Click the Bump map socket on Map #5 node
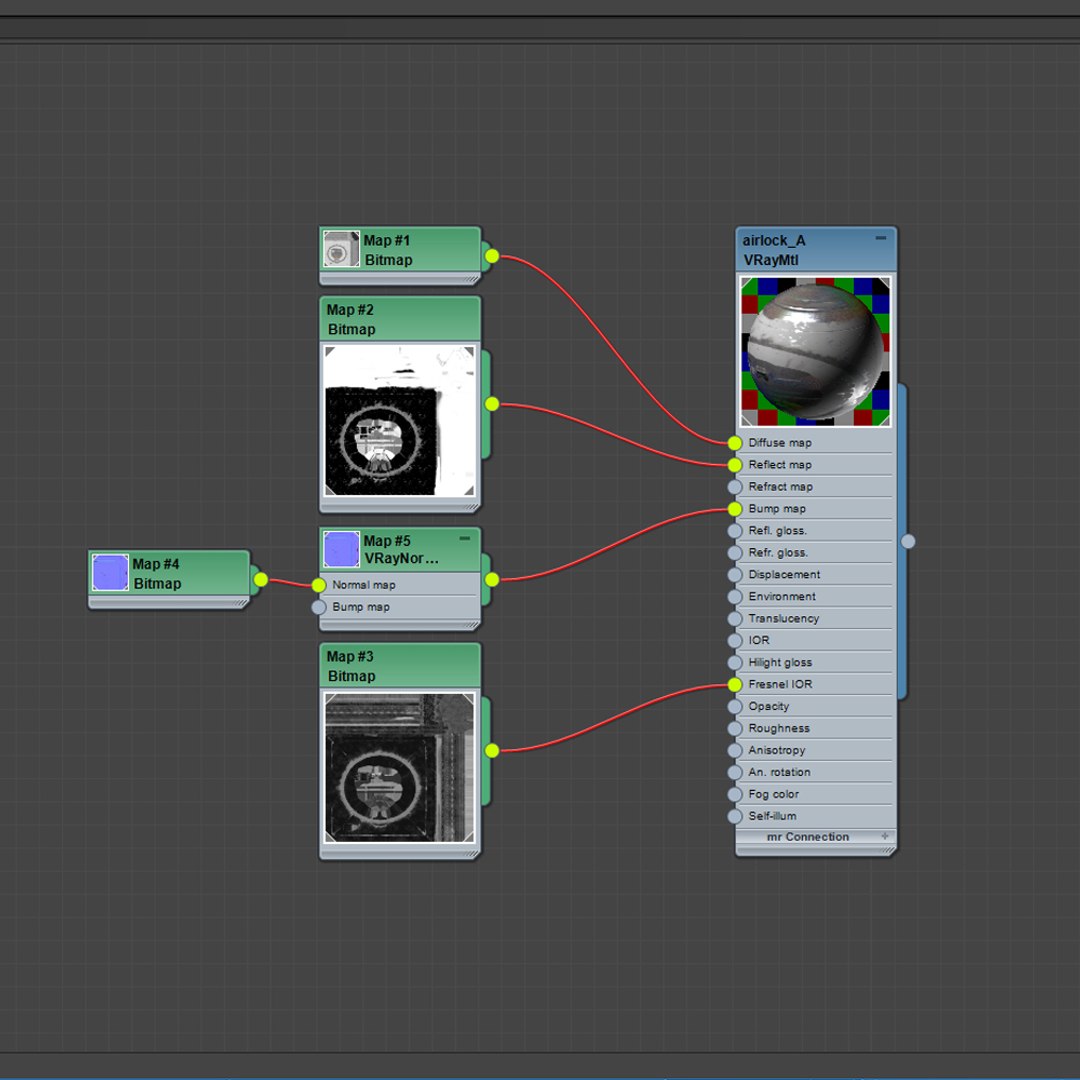This screenshot has height=1080, width=1080. click(x=318, y=608)
